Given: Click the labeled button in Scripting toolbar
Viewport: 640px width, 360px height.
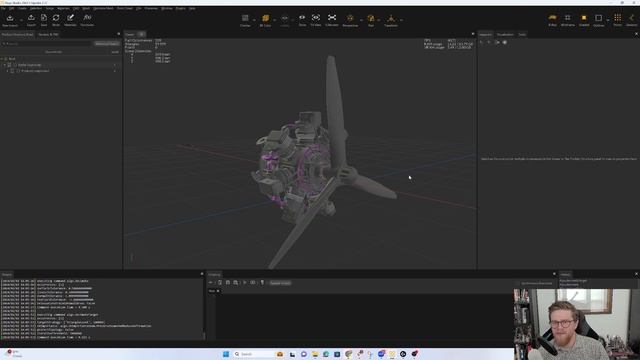Looking at the screenshot, I should point(280,283).
